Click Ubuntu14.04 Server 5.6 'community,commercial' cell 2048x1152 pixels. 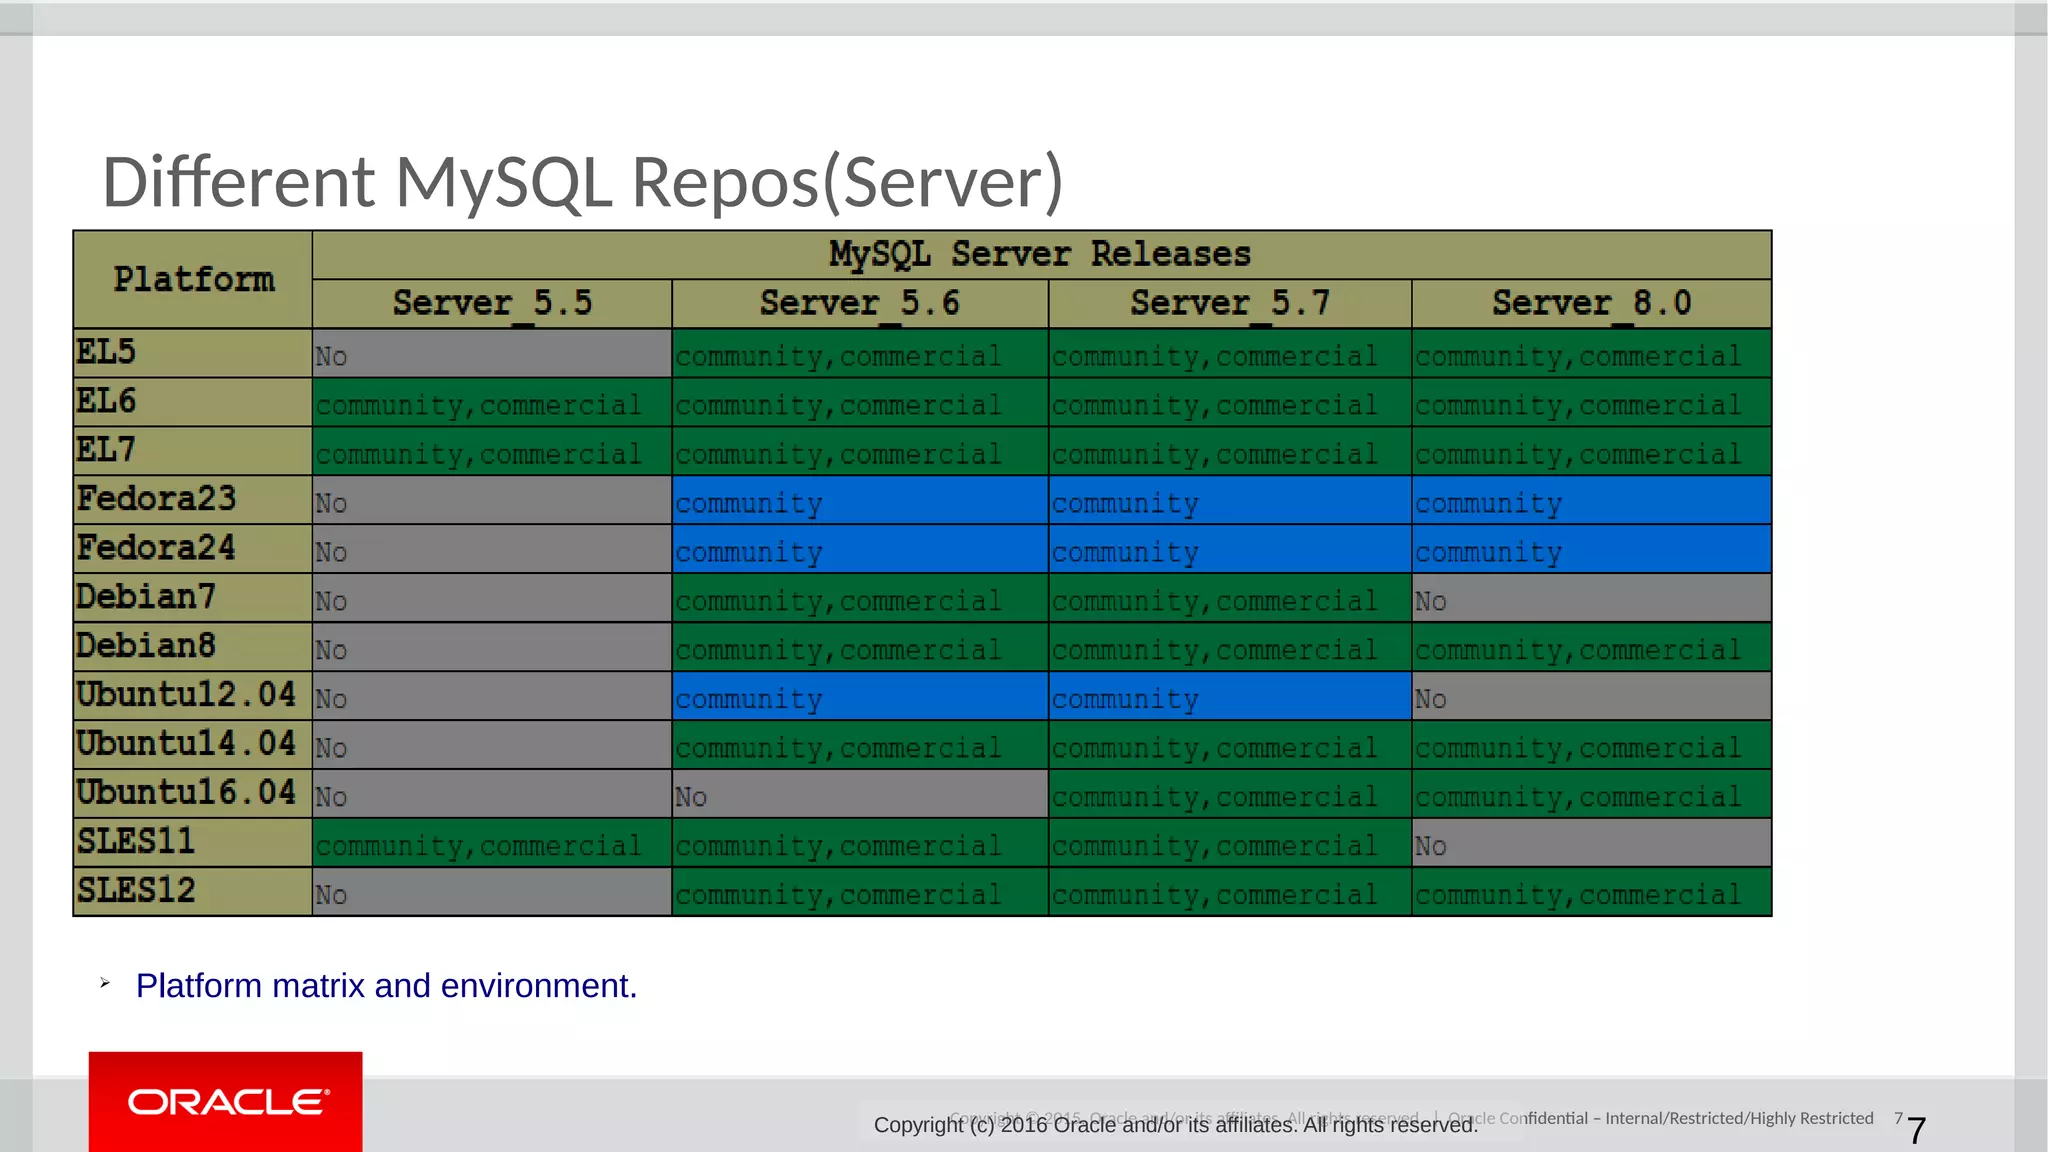pyautogui.click(x=860, y=745)
